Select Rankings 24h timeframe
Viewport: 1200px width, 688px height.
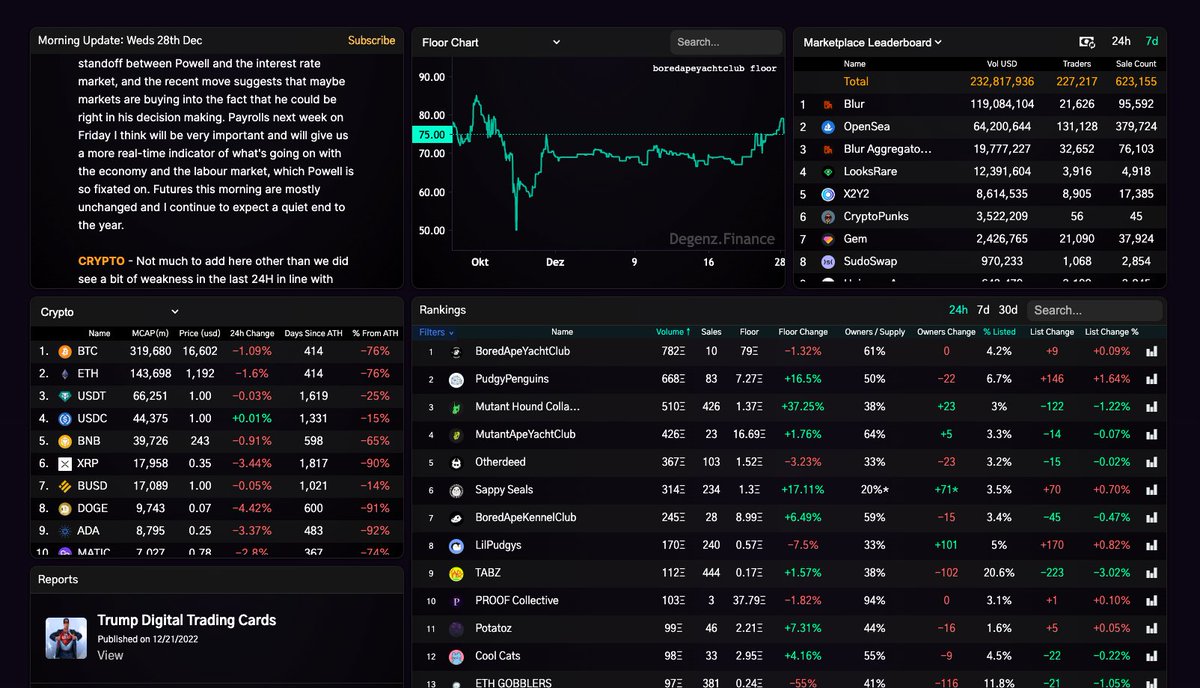pos(958,310)
